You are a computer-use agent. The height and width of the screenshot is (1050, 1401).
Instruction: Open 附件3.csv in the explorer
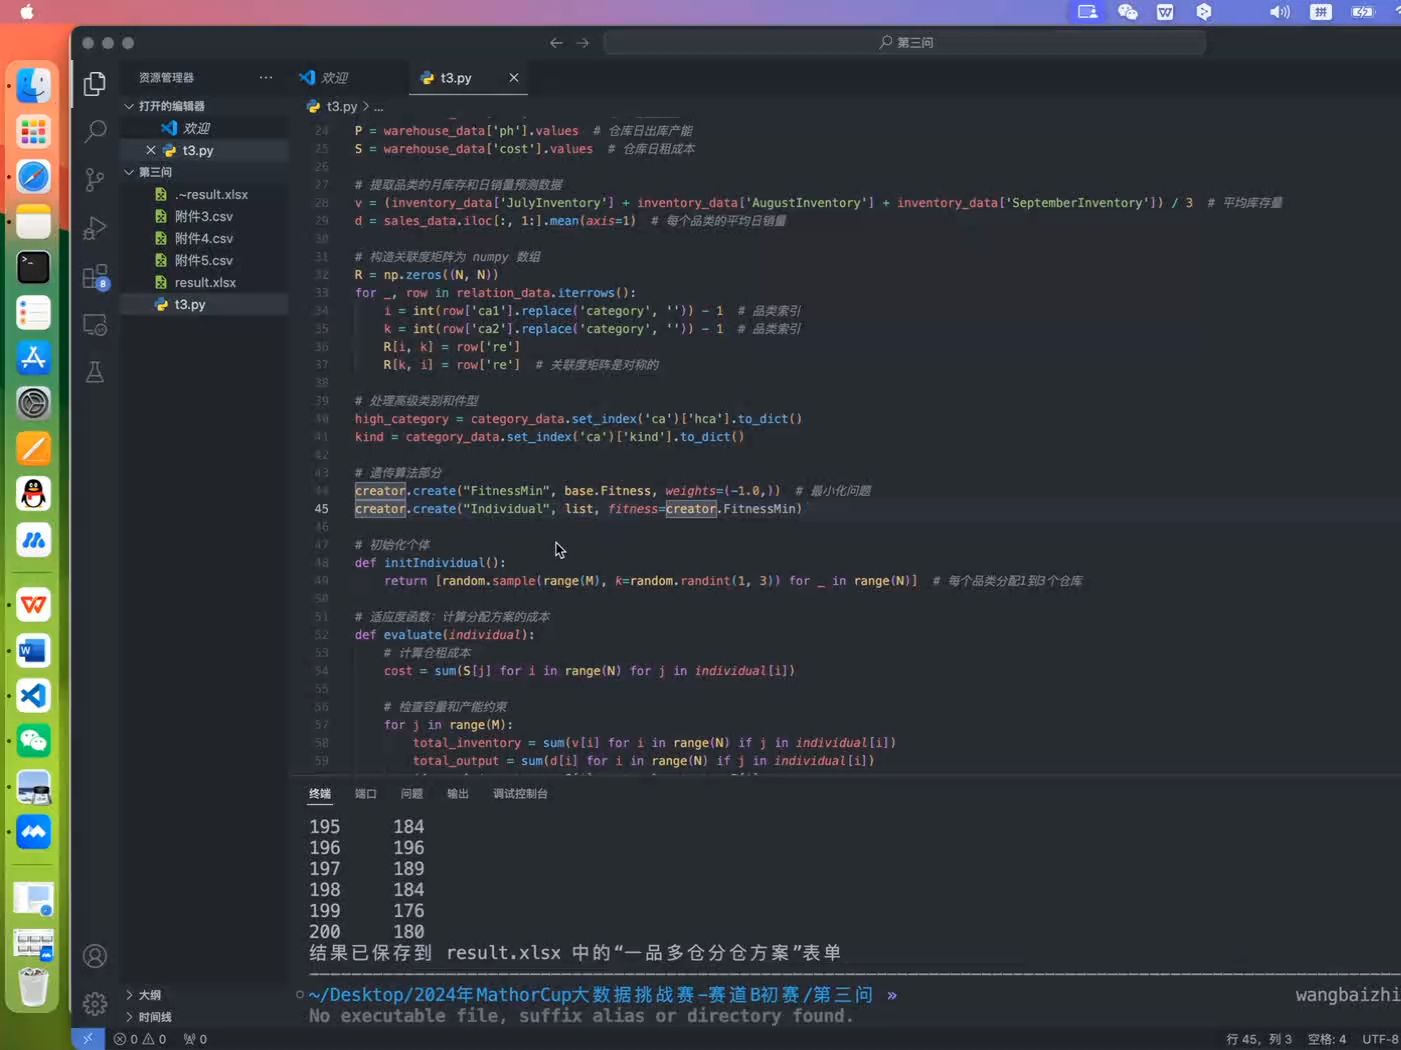tap(203, 216)
